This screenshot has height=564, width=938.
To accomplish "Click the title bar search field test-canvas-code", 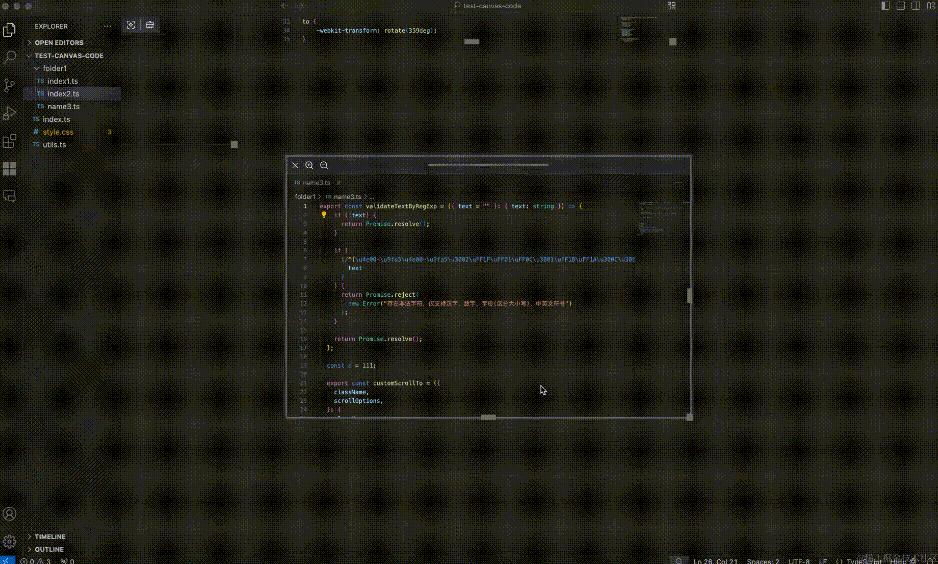I will coord(488,5).
